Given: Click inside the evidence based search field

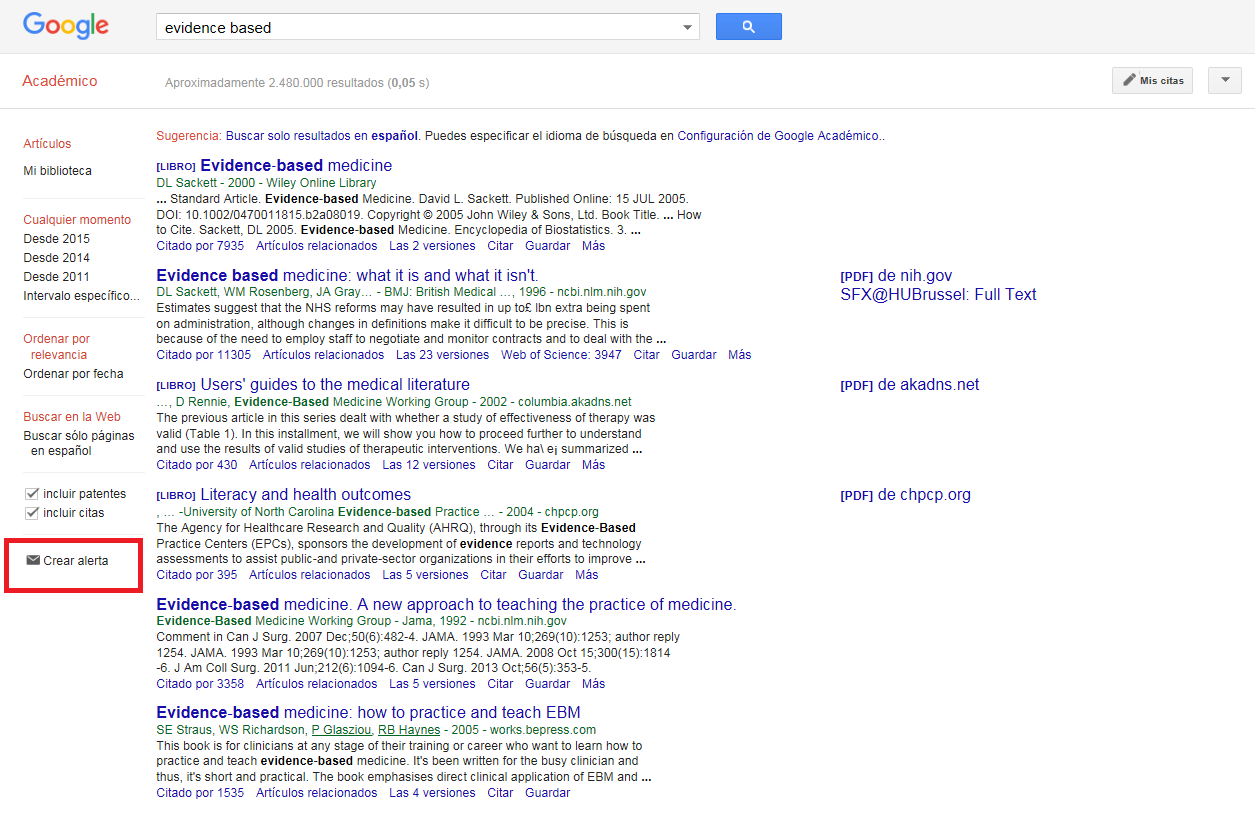Looking at the screenshot, I should point(415,28).
